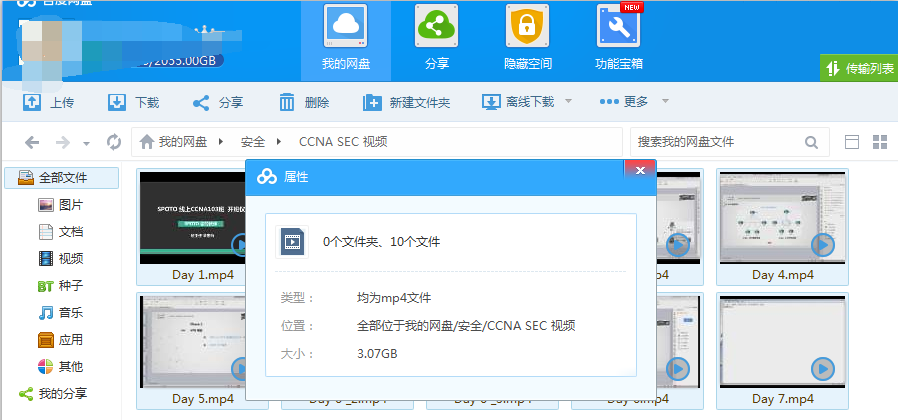The height and width of the screenshot is (420, 898).
Task: Select 图片 category in the sidebar
Action: coord(61,205)
